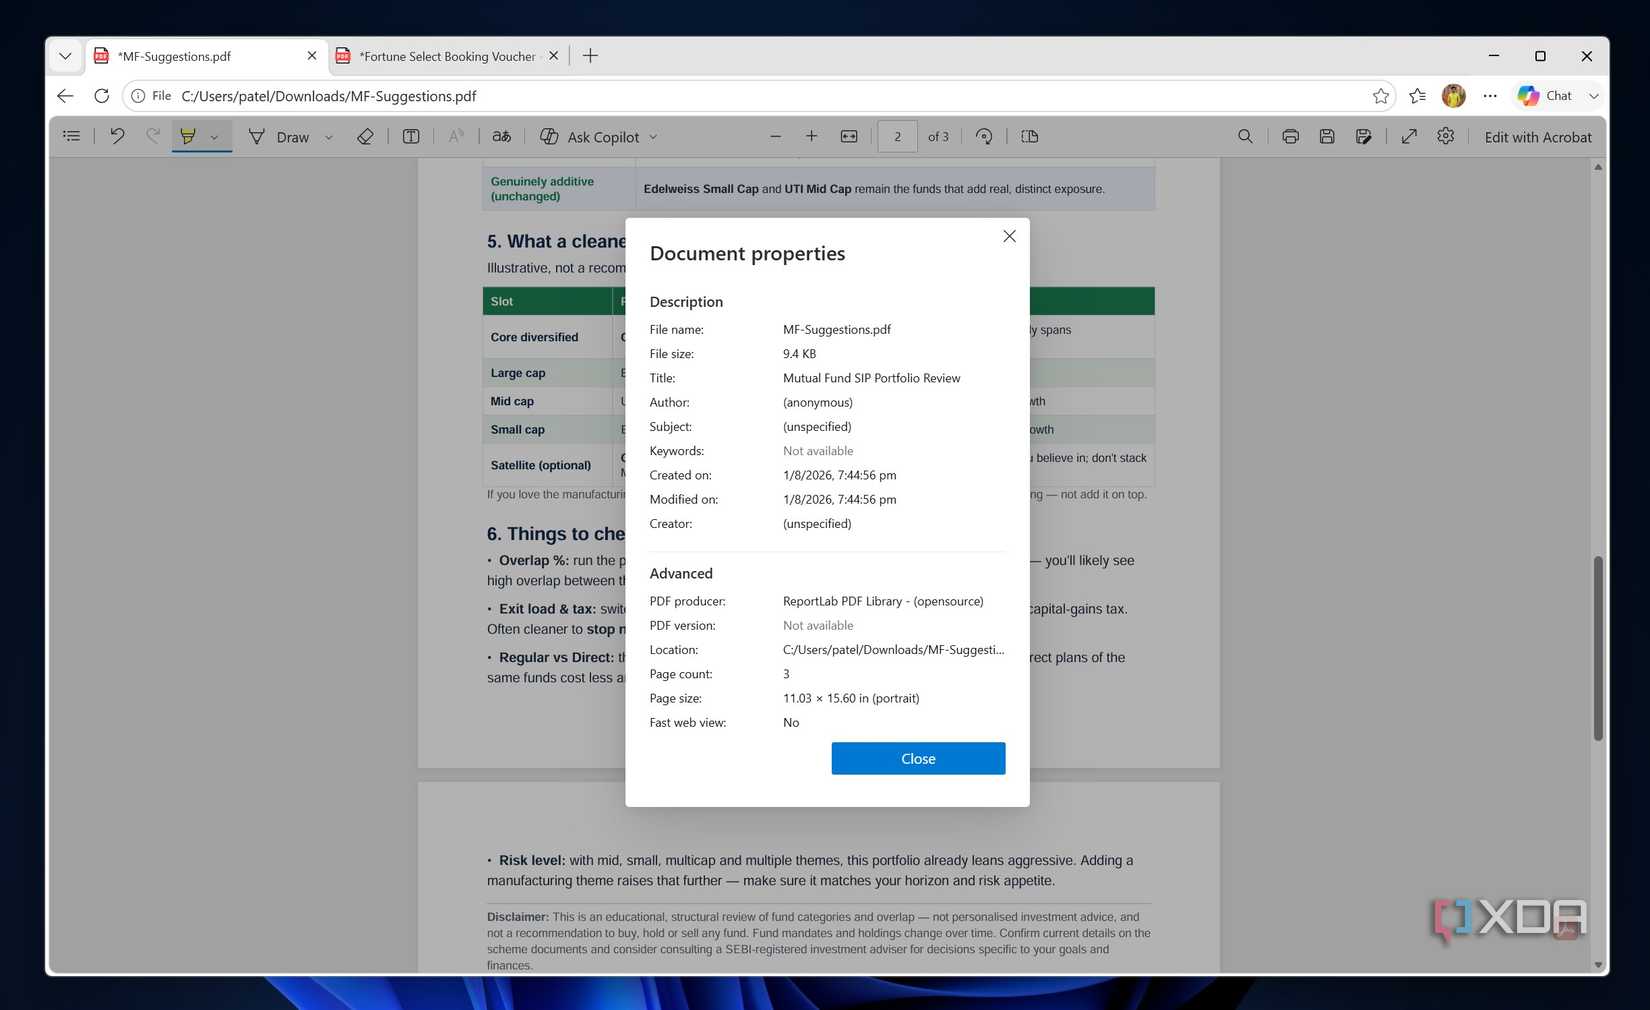This screenshot has height=1010, width=1650.
Task: Switch the page view layout
Action: (x=1030, y=136)
